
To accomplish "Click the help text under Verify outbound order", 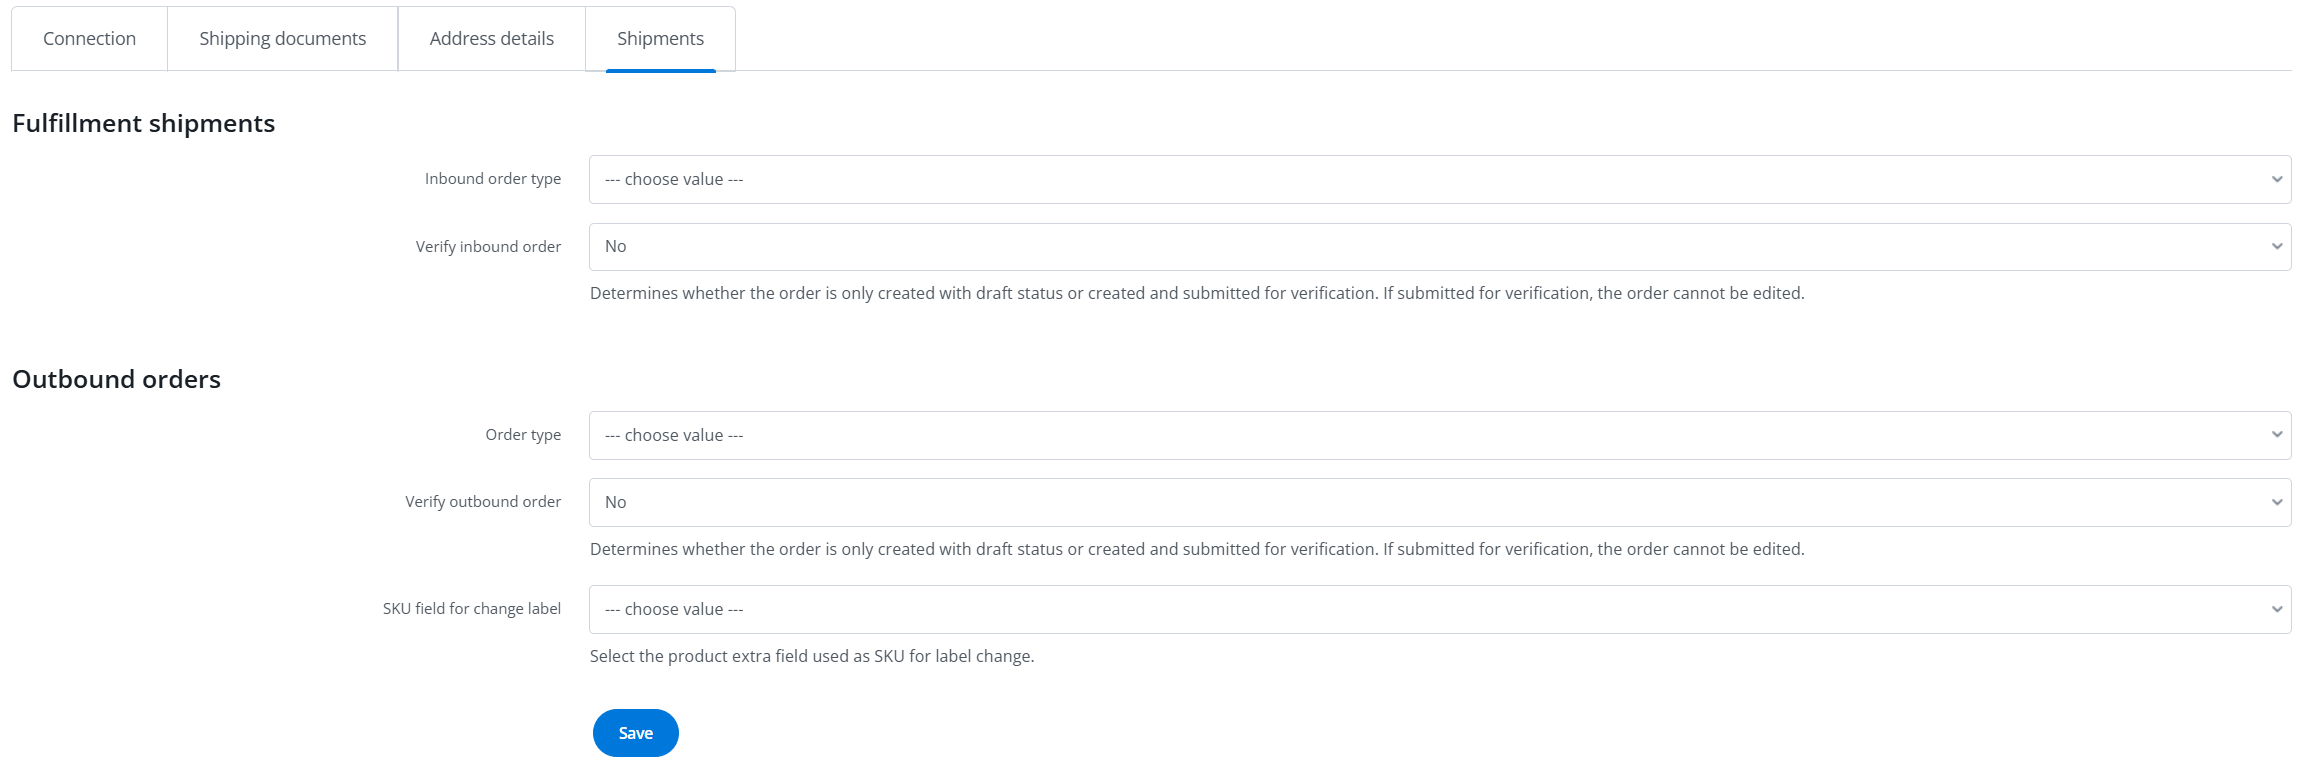I will (1196, 549).
